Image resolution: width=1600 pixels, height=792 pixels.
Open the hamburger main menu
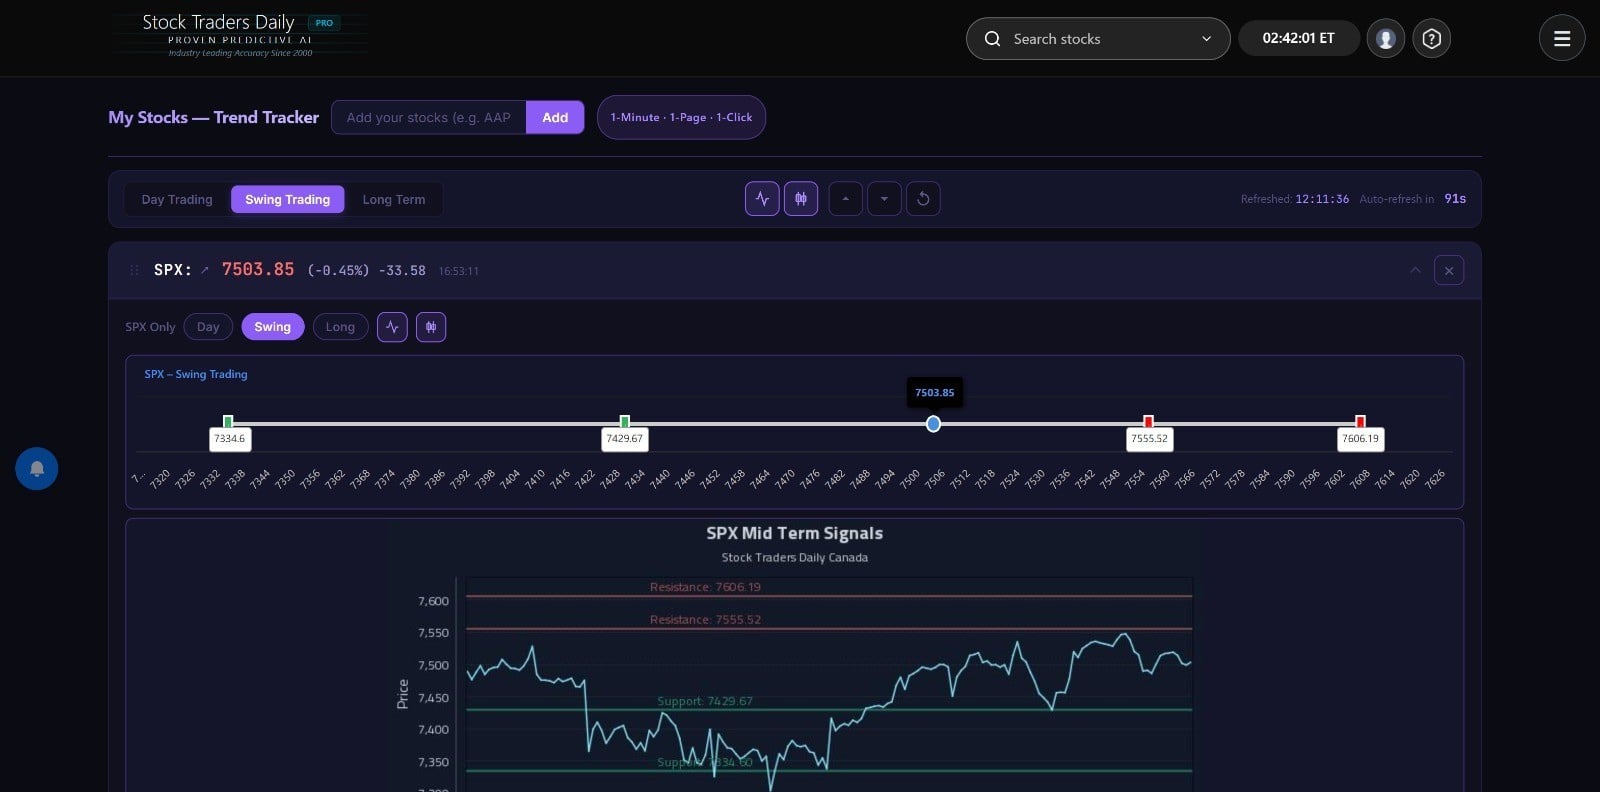(x=1561, y=39)
